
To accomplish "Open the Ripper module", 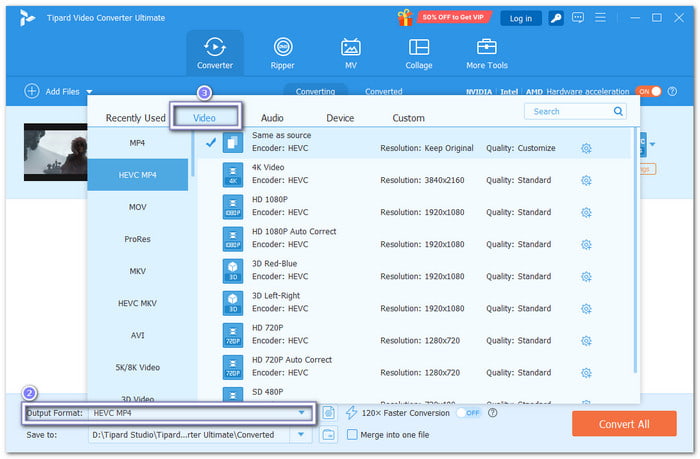I will click(283, 53).
